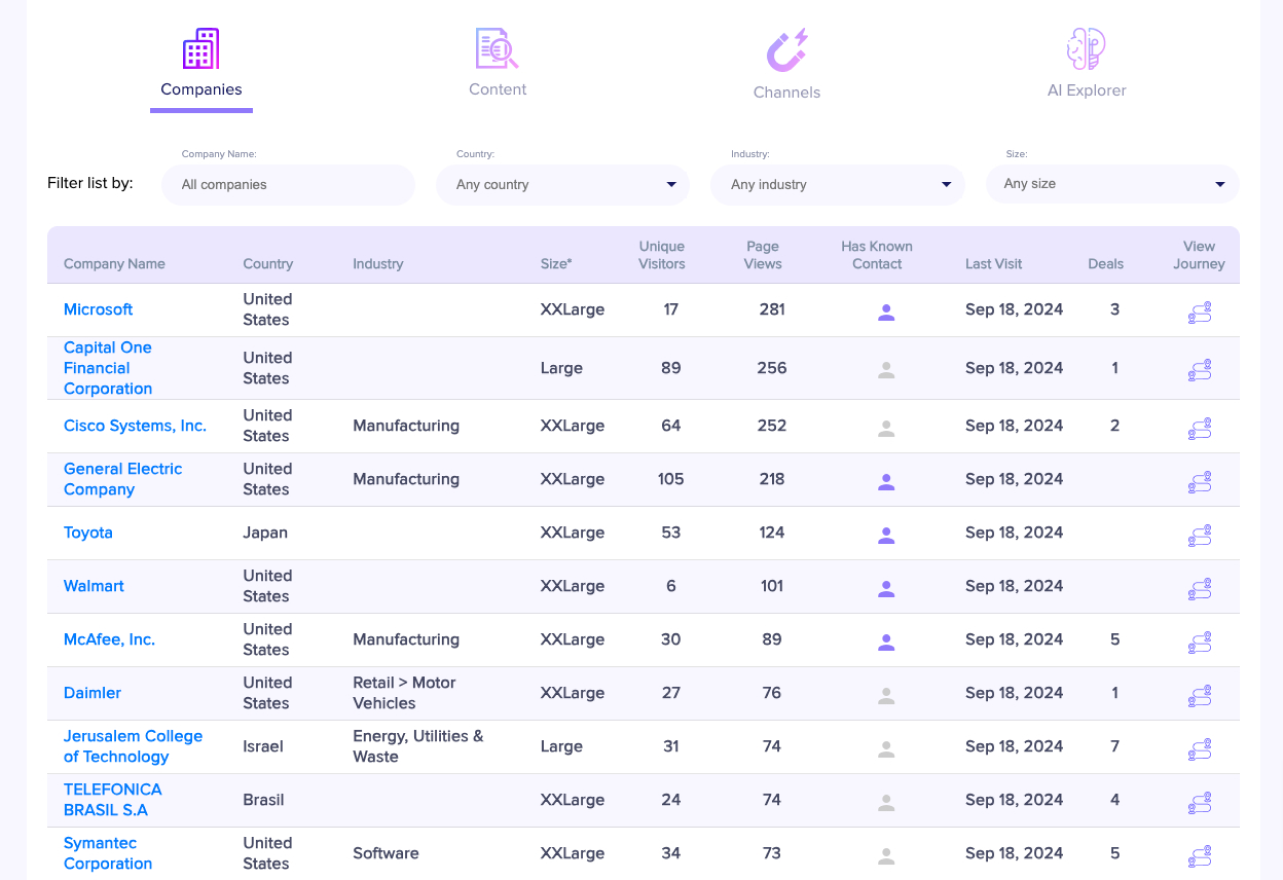The height and width of the screenshot is (880, 1283).
Task: View journey for TELEFONICA BRASIL S.A
Action: click(x=1199, y=802)
